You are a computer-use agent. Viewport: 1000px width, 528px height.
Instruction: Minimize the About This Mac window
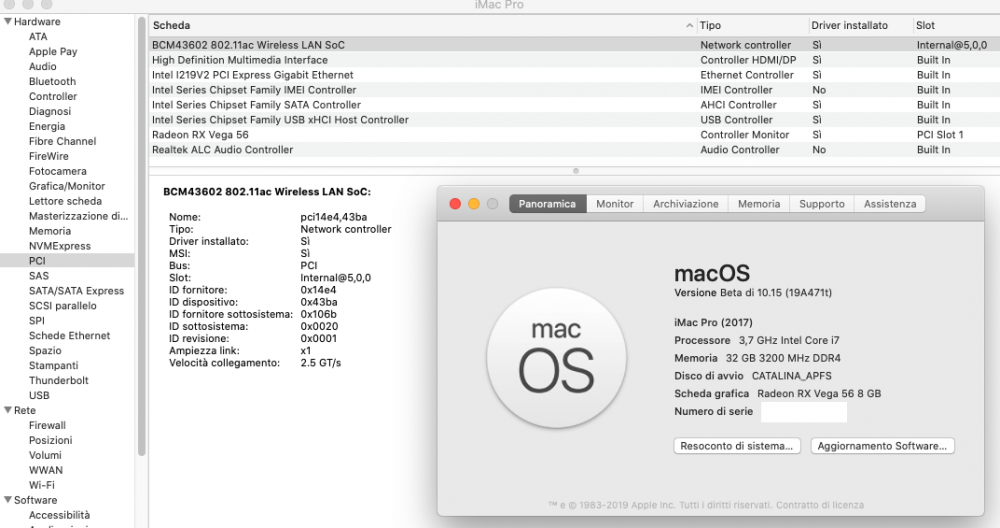474,204
